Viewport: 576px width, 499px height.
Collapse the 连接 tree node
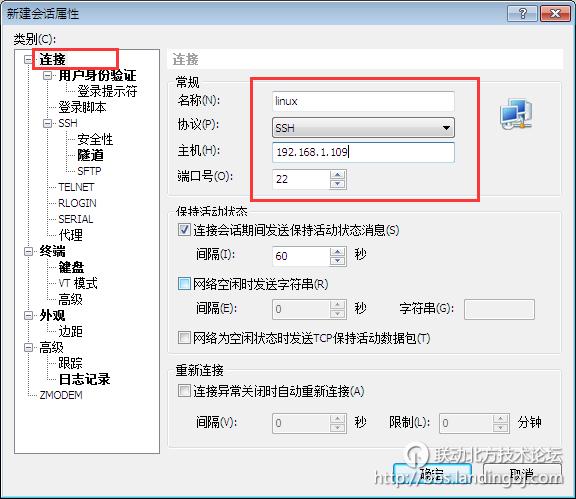[x=28, y=59]
